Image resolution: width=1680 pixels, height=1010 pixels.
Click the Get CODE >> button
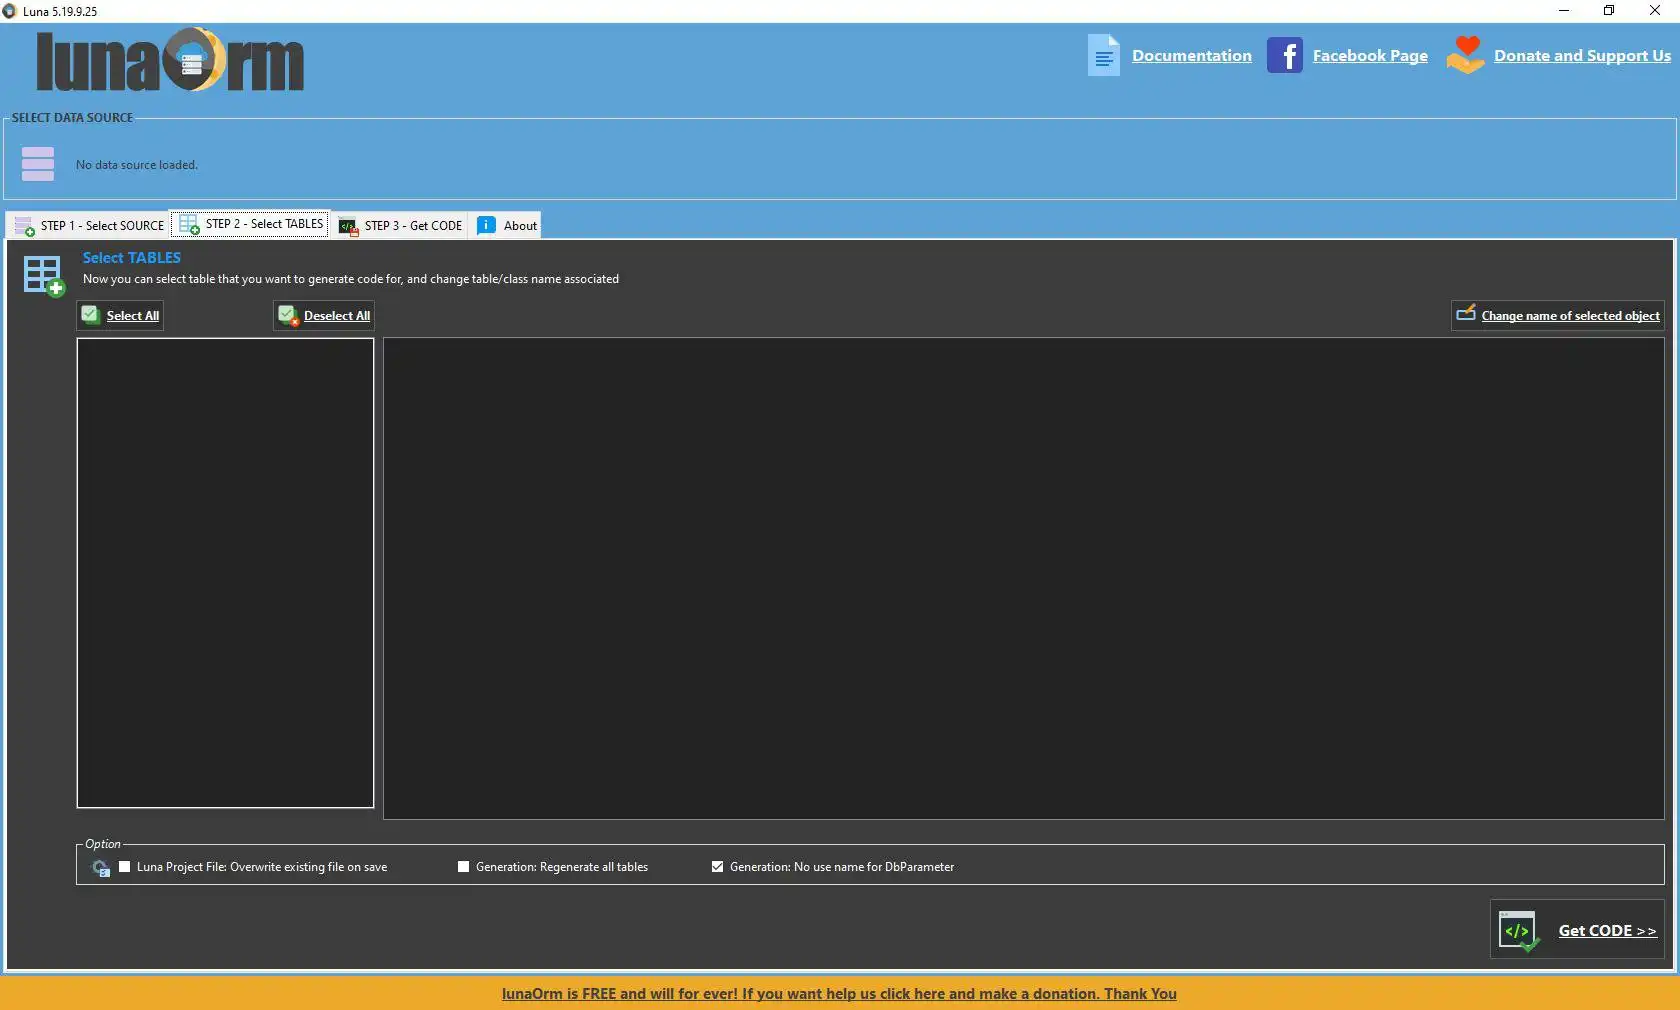point(1577,930)
